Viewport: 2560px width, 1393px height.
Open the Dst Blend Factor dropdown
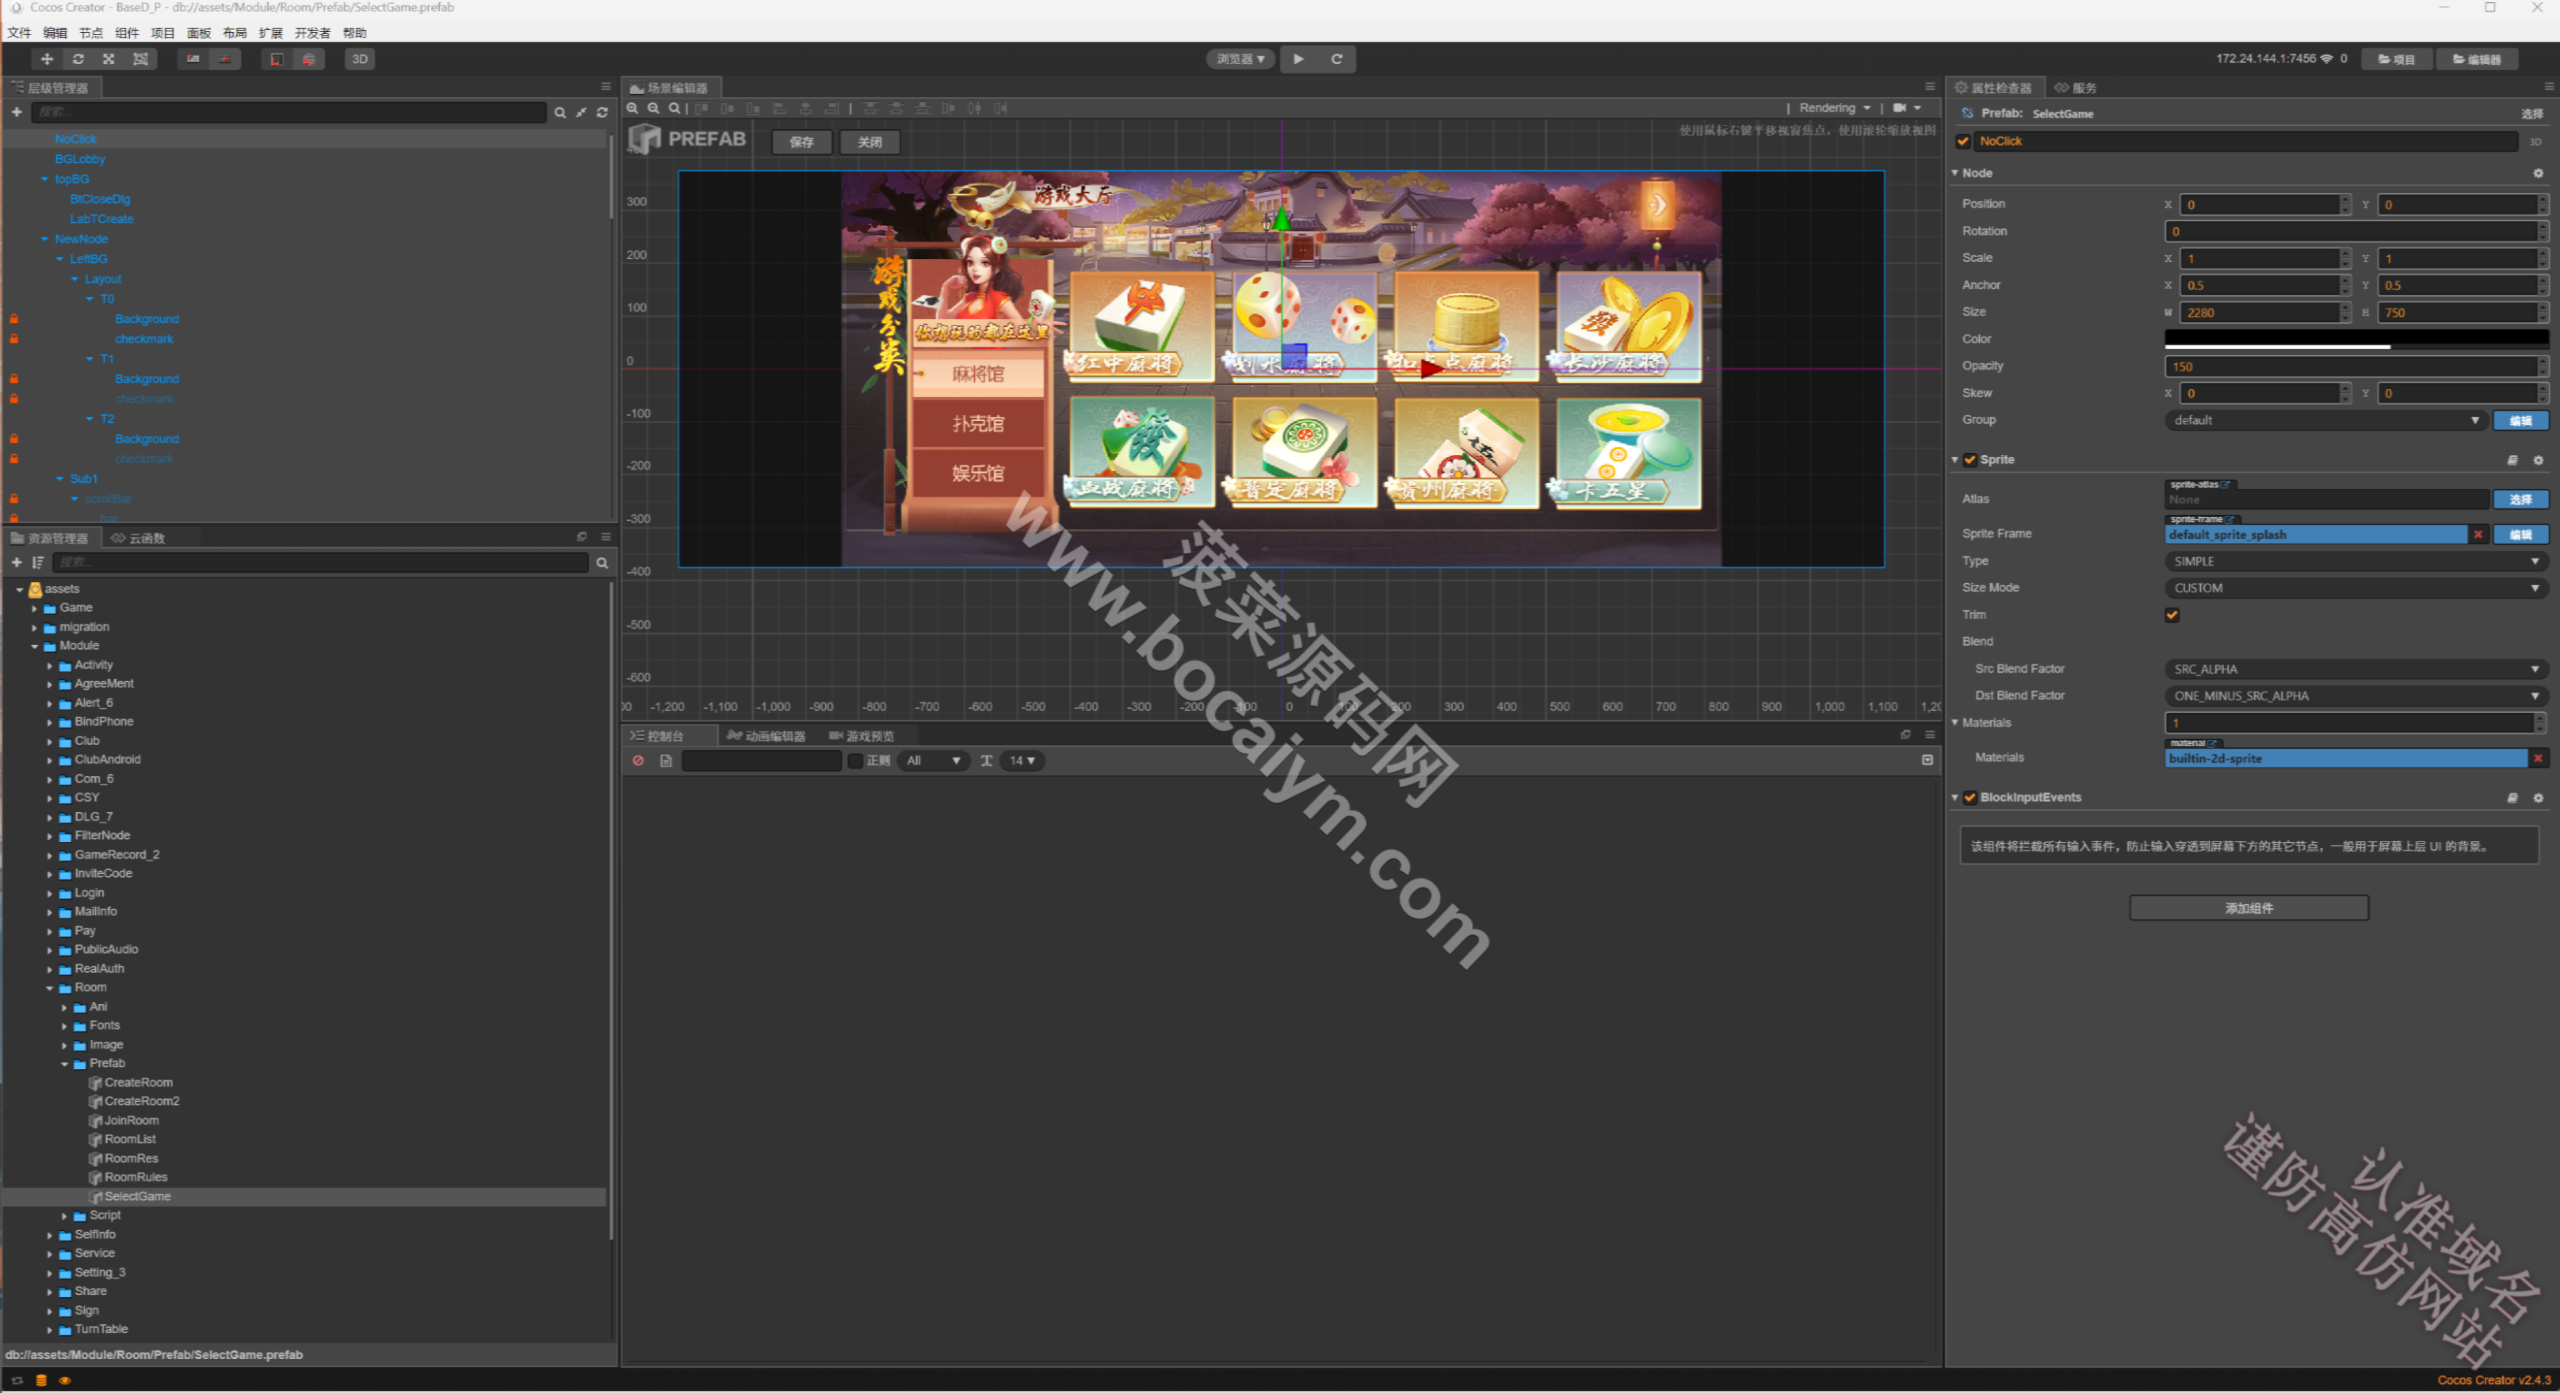point(2356,696)
